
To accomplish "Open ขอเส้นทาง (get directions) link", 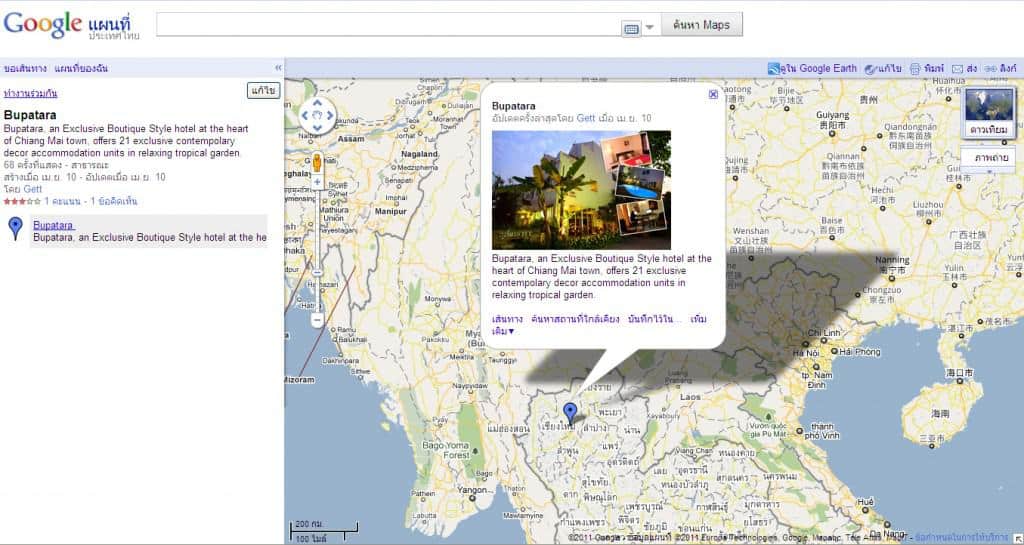I will (25, 68).
